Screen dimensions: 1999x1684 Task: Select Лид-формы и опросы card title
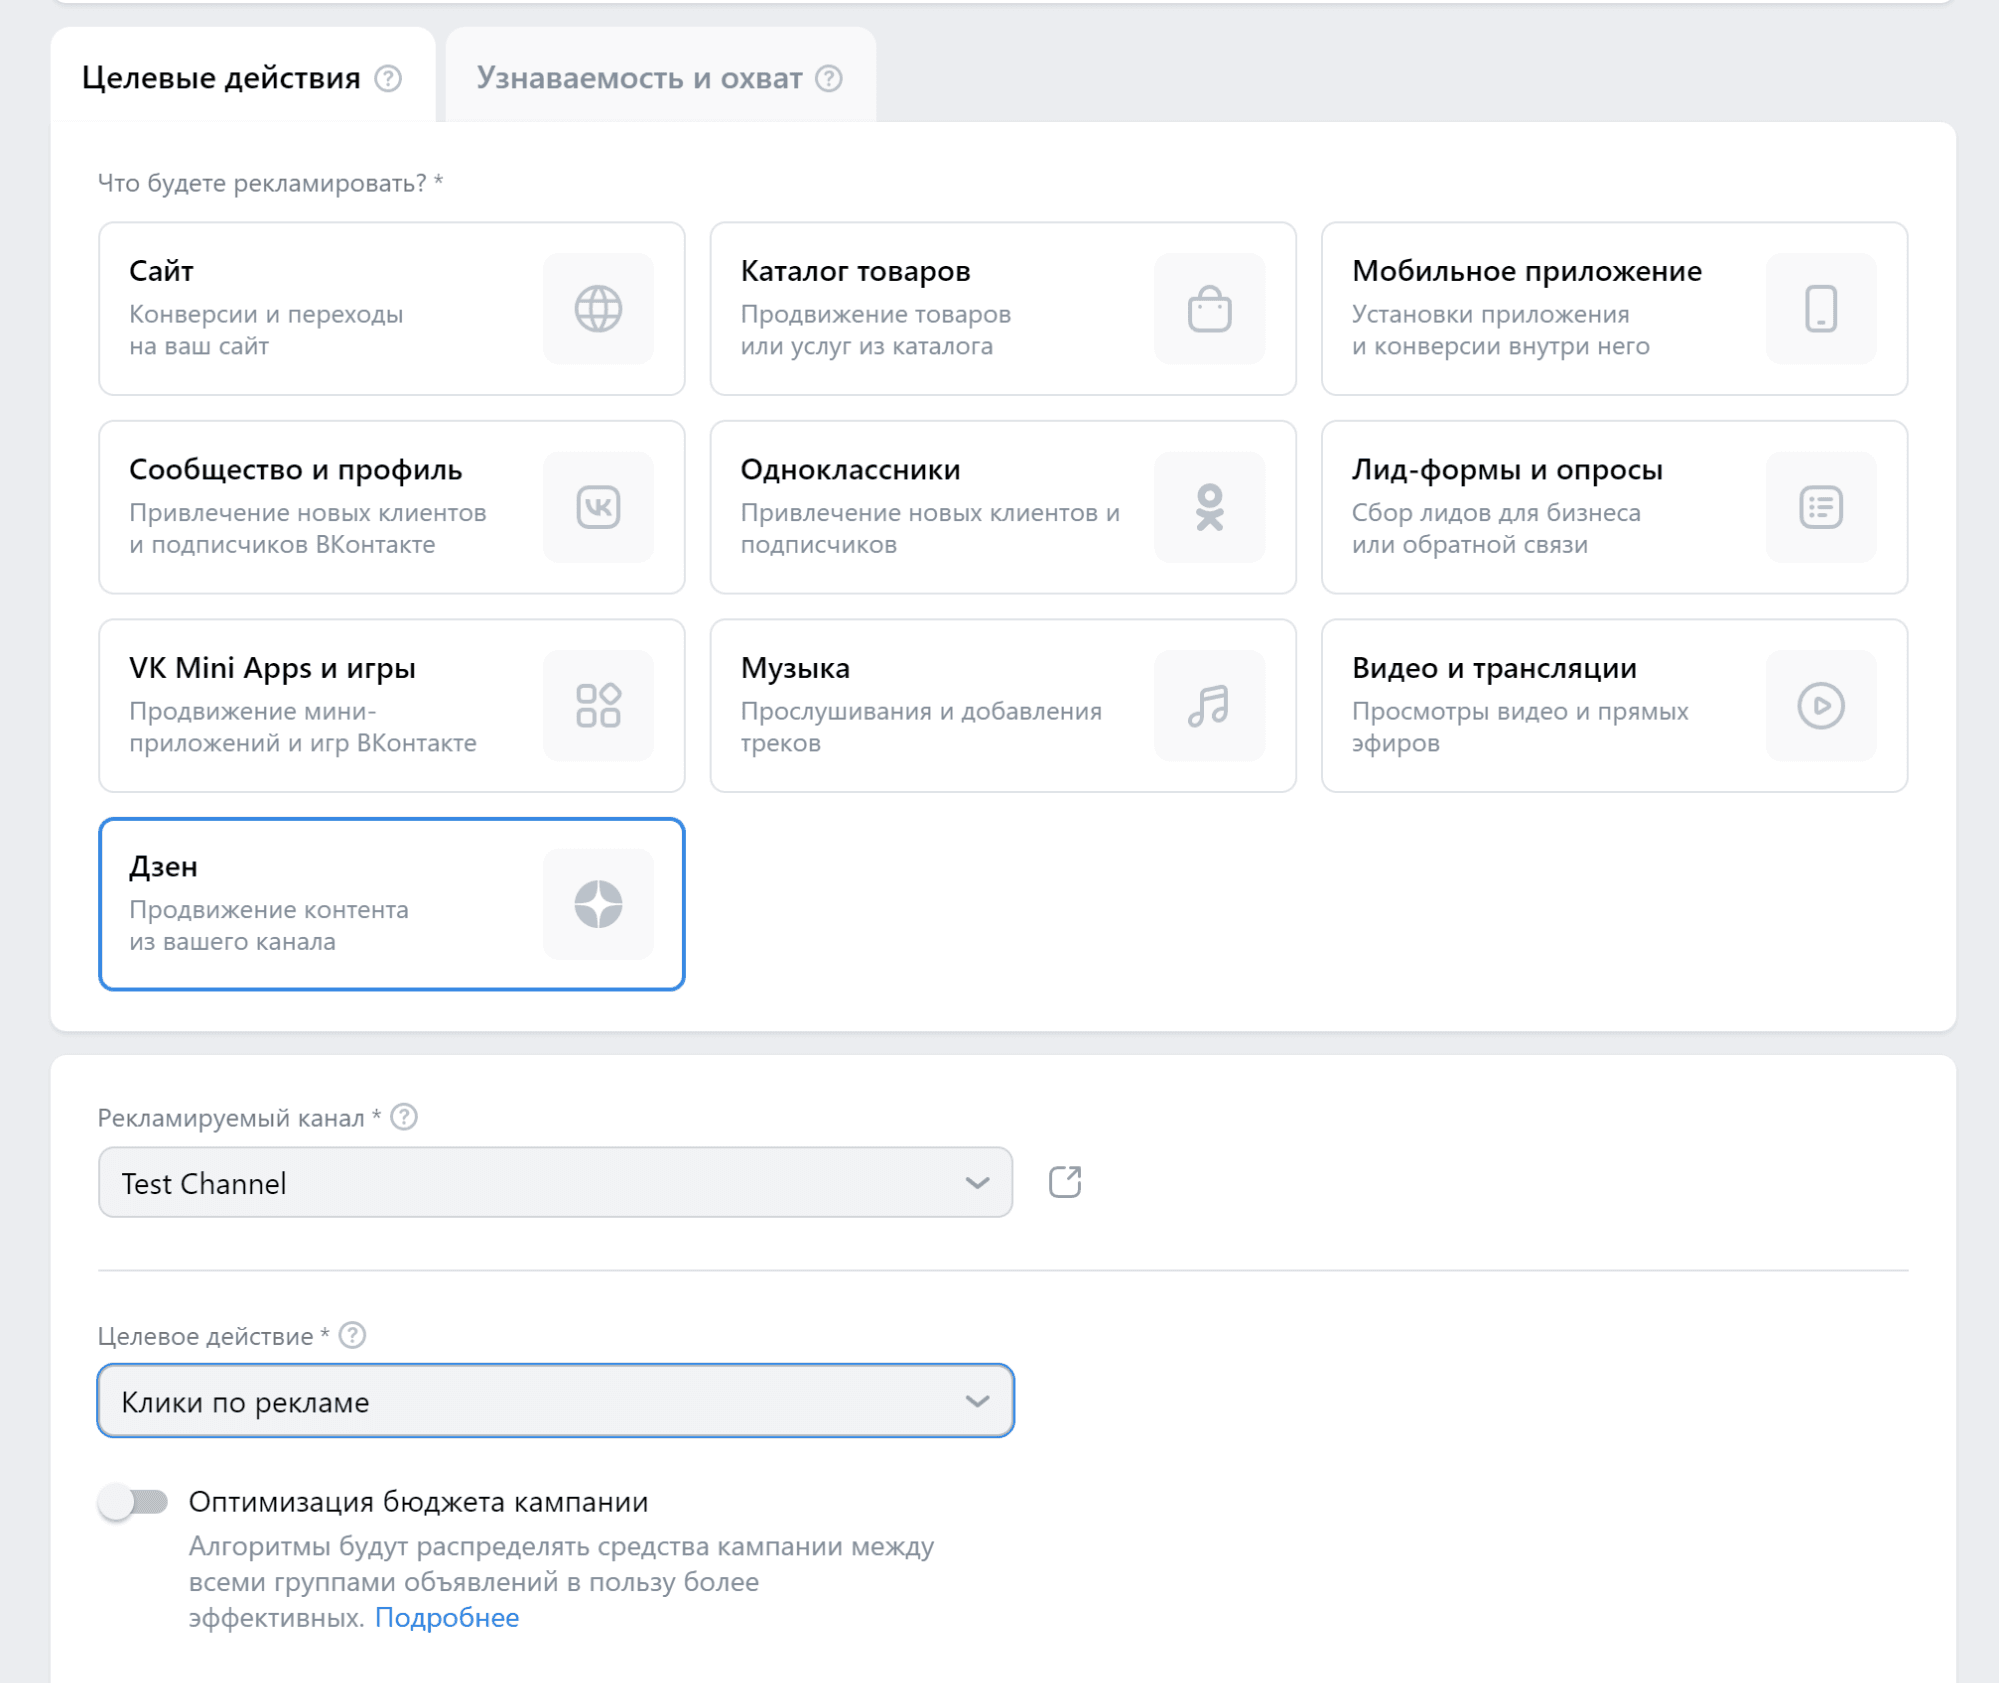point(1507,470)
